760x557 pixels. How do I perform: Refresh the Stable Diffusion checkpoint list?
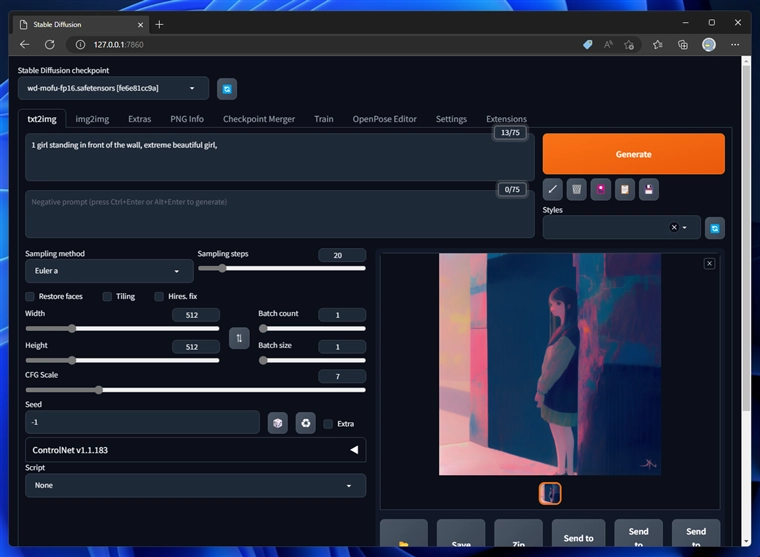click(x=227, y=89)
